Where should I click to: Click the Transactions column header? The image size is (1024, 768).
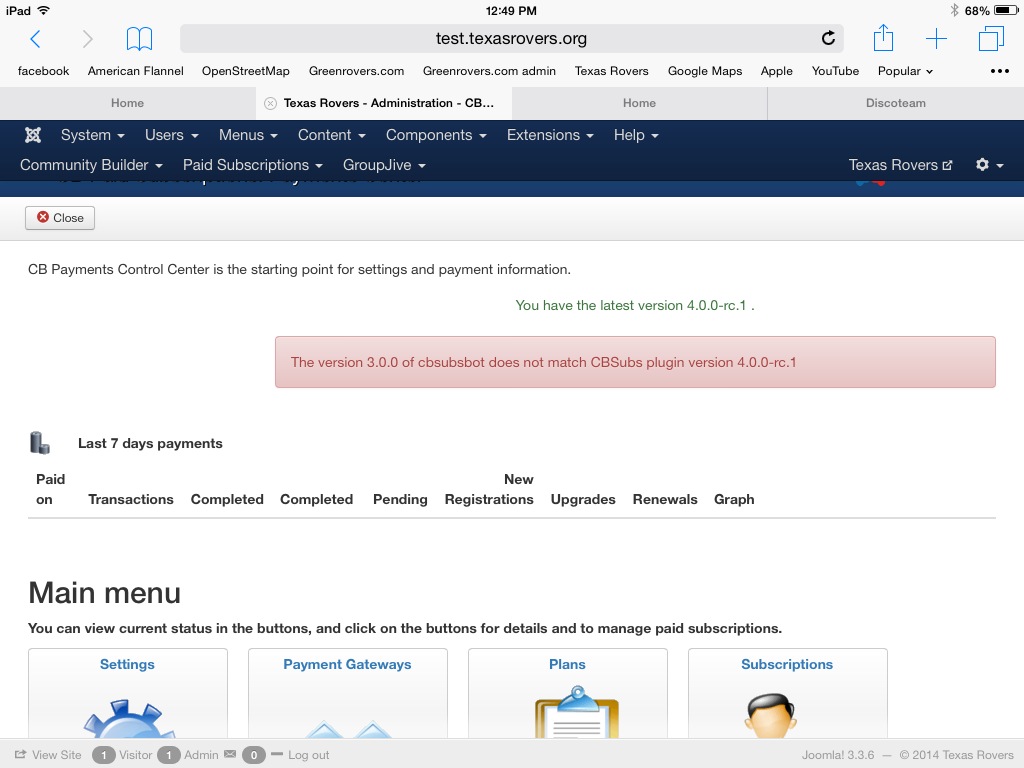point(131,500)
